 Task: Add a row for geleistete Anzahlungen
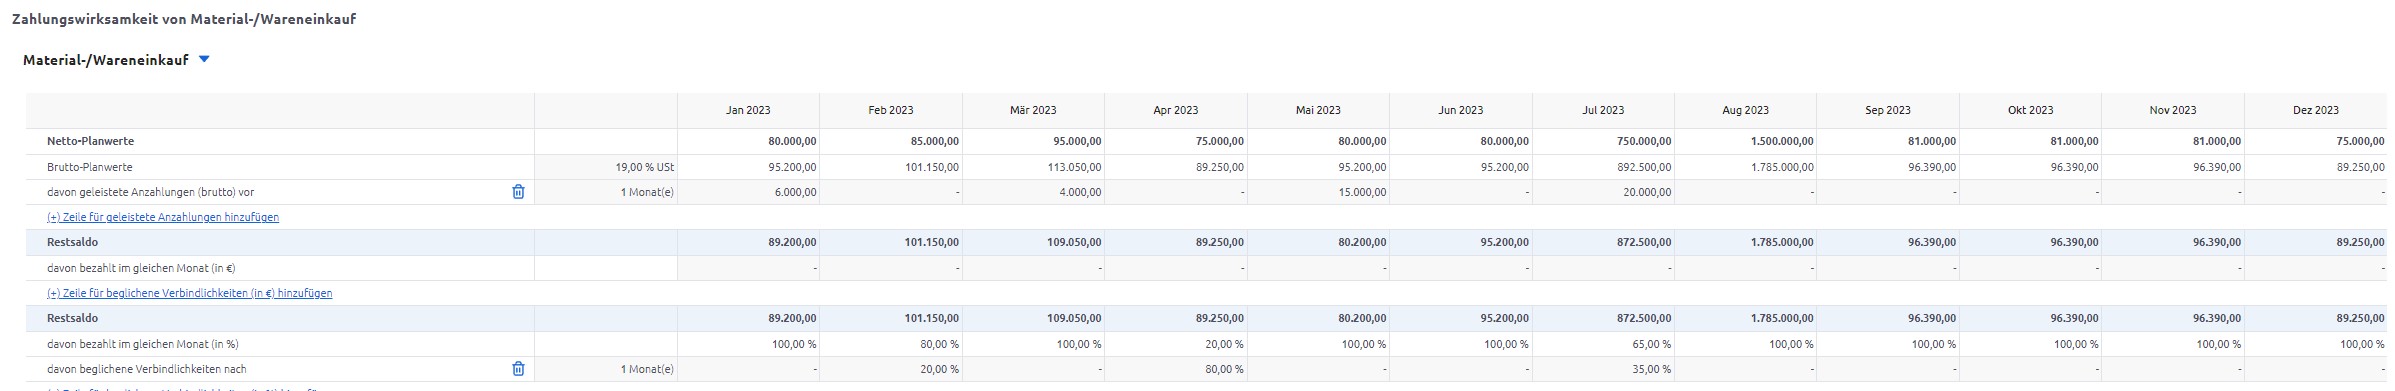(x=163, y=217)
